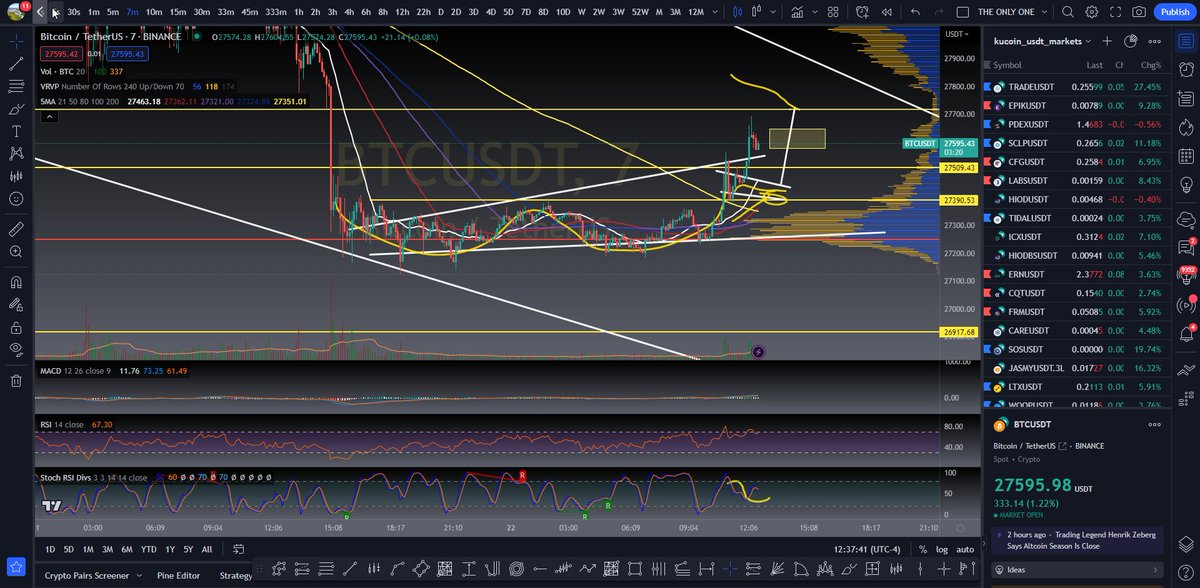The image size is (1200, 588).
Task: Enter fullscreen mode
Action: [x=1116, y=12]
